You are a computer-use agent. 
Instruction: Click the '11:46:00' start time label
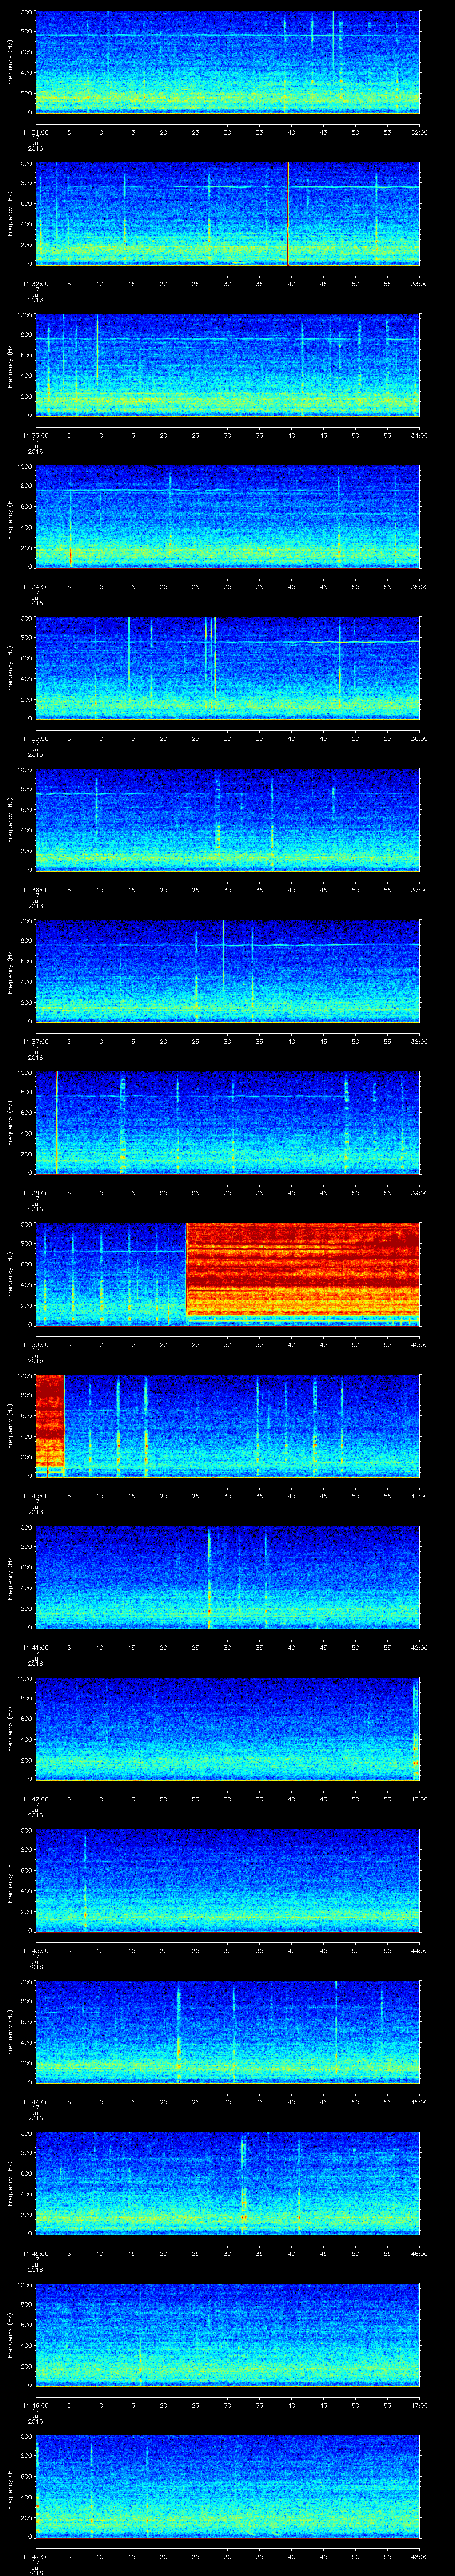[x=35, y=2405]
